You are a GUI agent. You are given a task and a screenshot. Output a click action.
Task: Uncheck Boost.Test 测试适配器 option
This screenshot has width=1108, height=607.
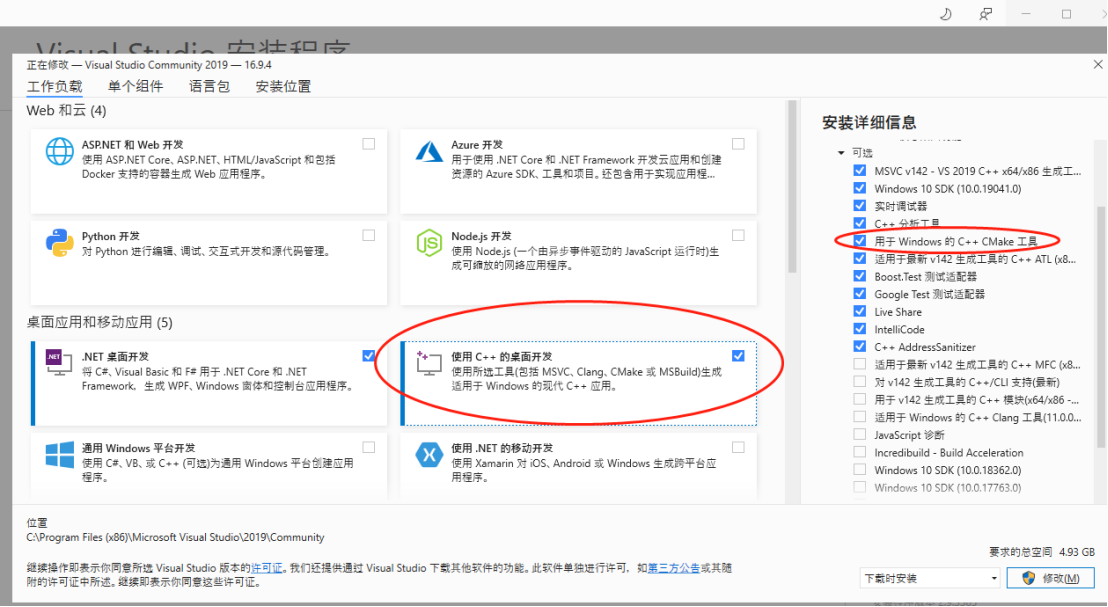pos(859,276)
